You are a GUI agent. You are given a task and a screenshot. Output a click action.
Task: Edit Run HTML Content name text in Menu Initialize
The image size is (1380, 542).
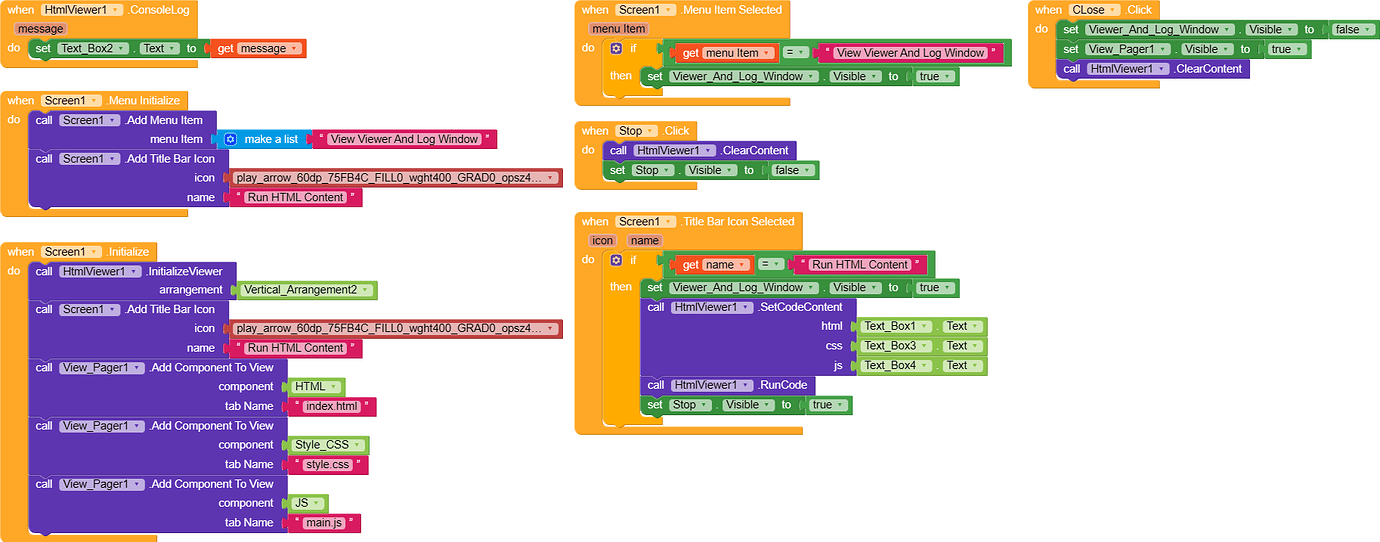pos(295,197)
